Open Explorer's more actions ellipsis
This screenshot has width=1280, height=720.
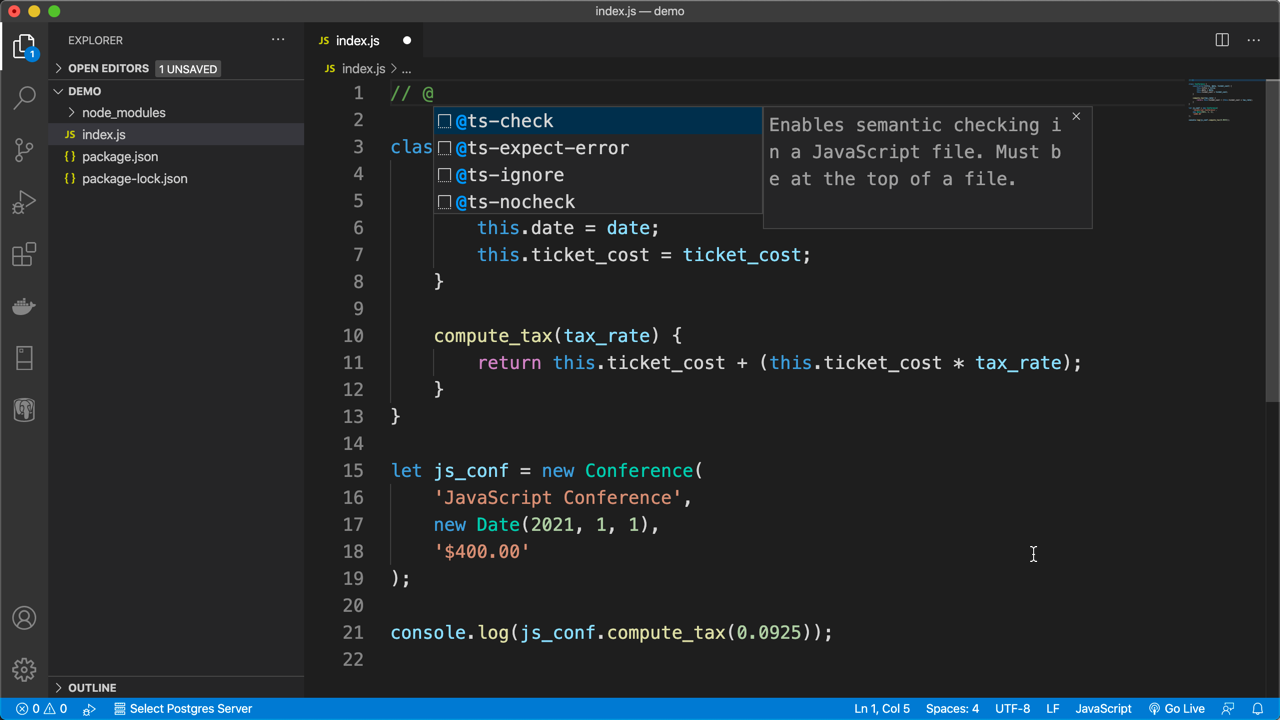pos(278,40)
